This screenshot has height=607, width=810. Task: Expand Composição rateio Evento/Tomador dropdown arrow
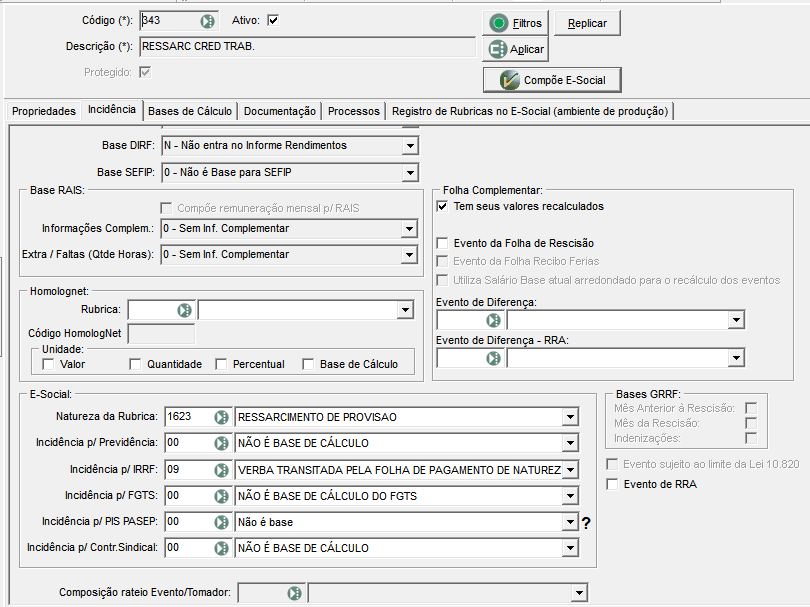579,593
